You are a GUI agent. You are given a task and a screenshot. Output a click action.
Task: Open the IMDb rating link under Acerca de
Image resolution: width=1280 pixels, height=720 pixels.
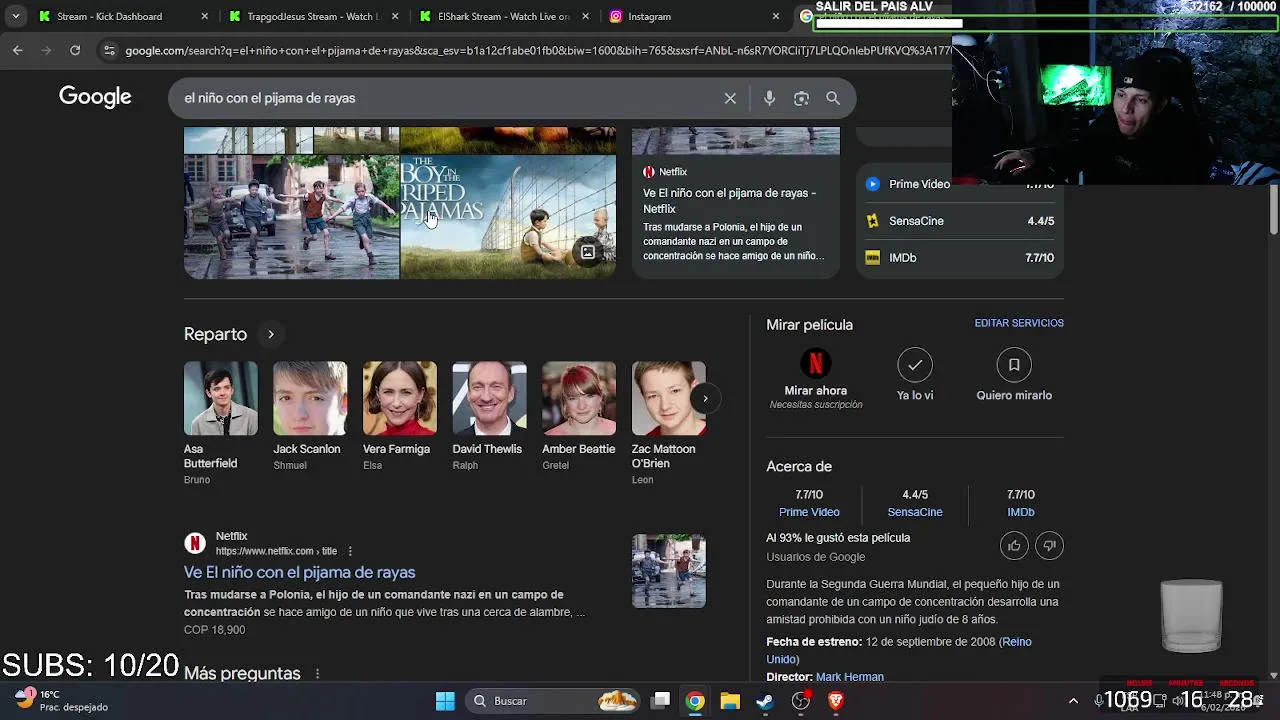click(1020, 512)
